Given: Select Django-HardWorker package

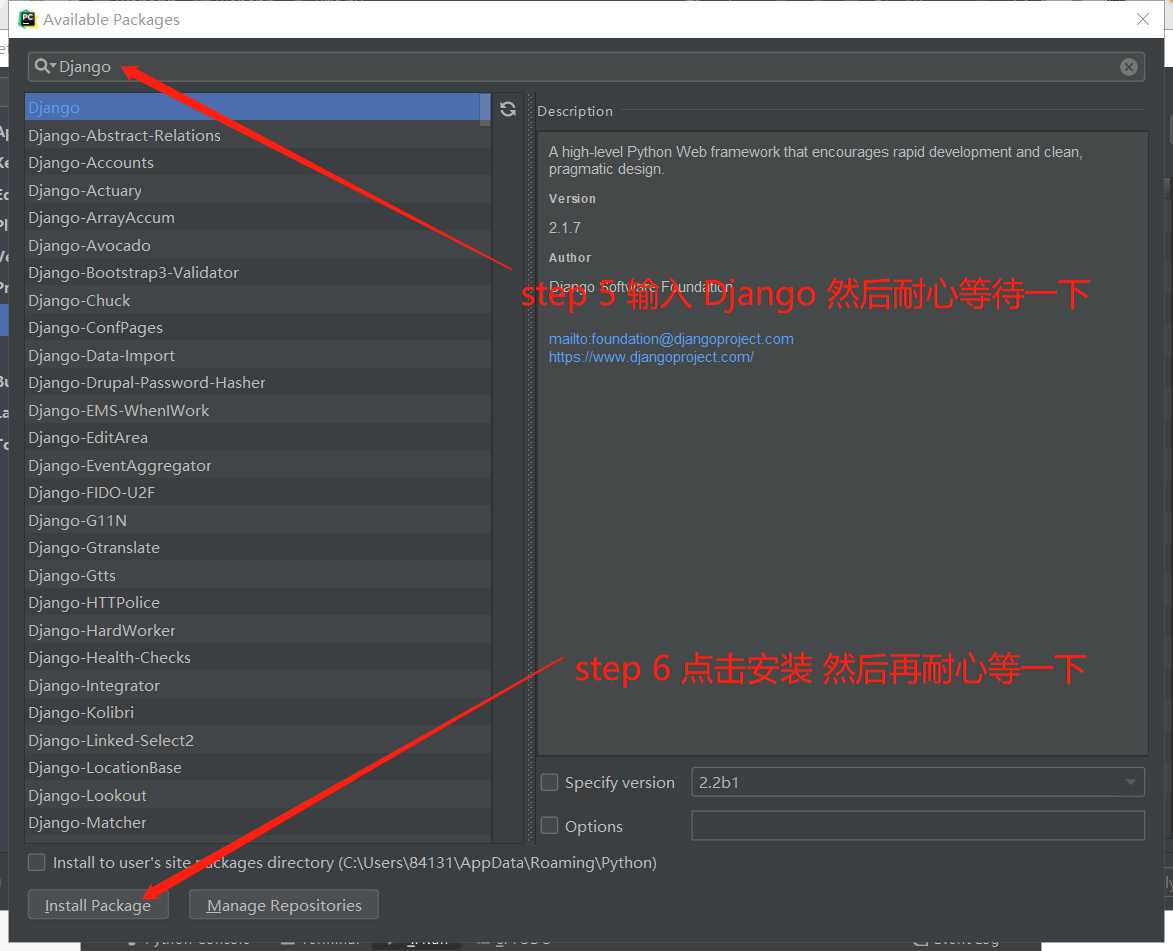Looking at the screenshot, I should click(257, 630).
